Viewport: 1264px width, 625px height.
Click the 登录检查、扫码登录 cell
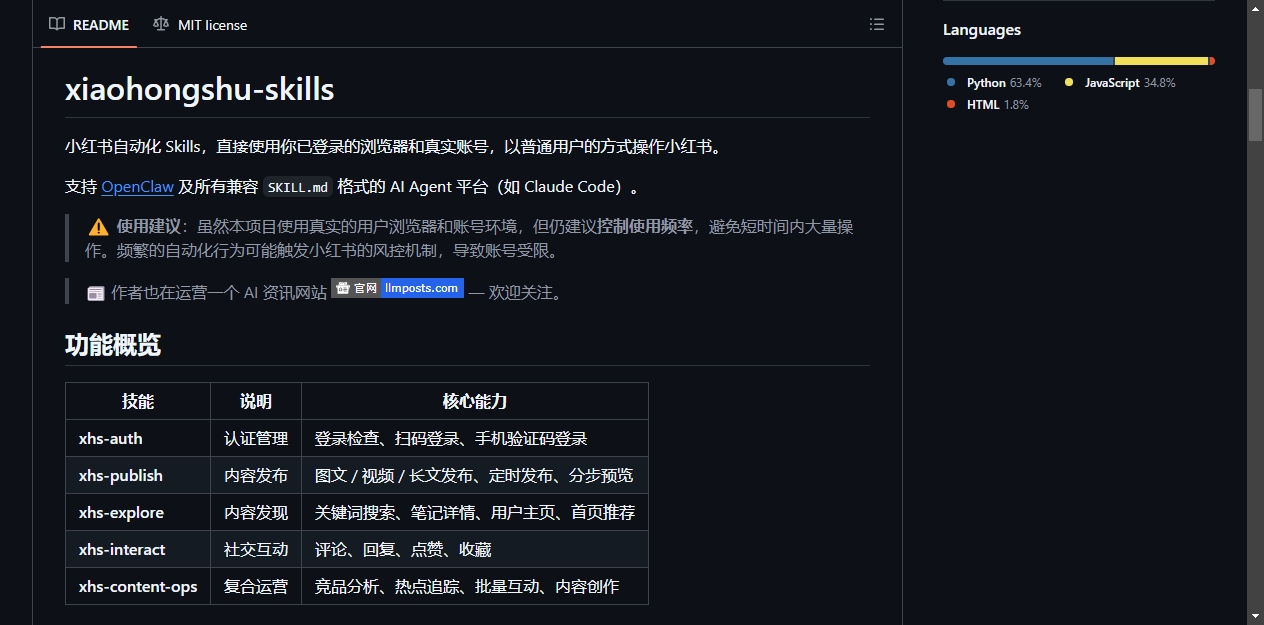tap(475, 438)
